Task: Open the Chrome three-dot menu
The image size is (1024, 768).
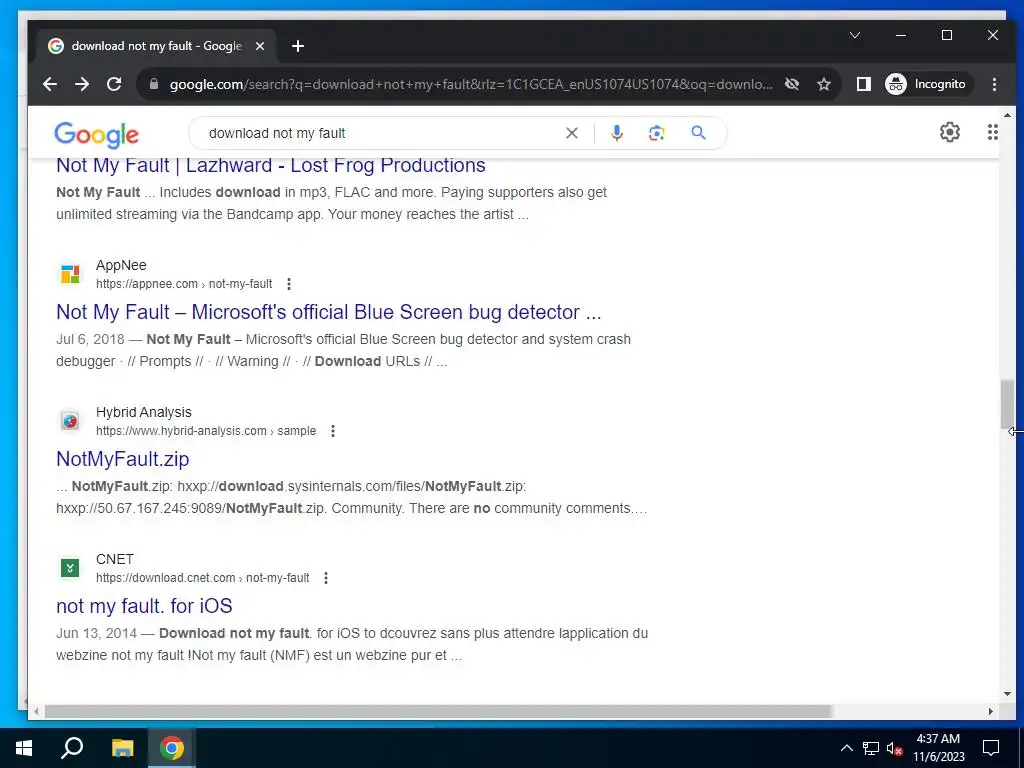Action: (x=994, y=84)
